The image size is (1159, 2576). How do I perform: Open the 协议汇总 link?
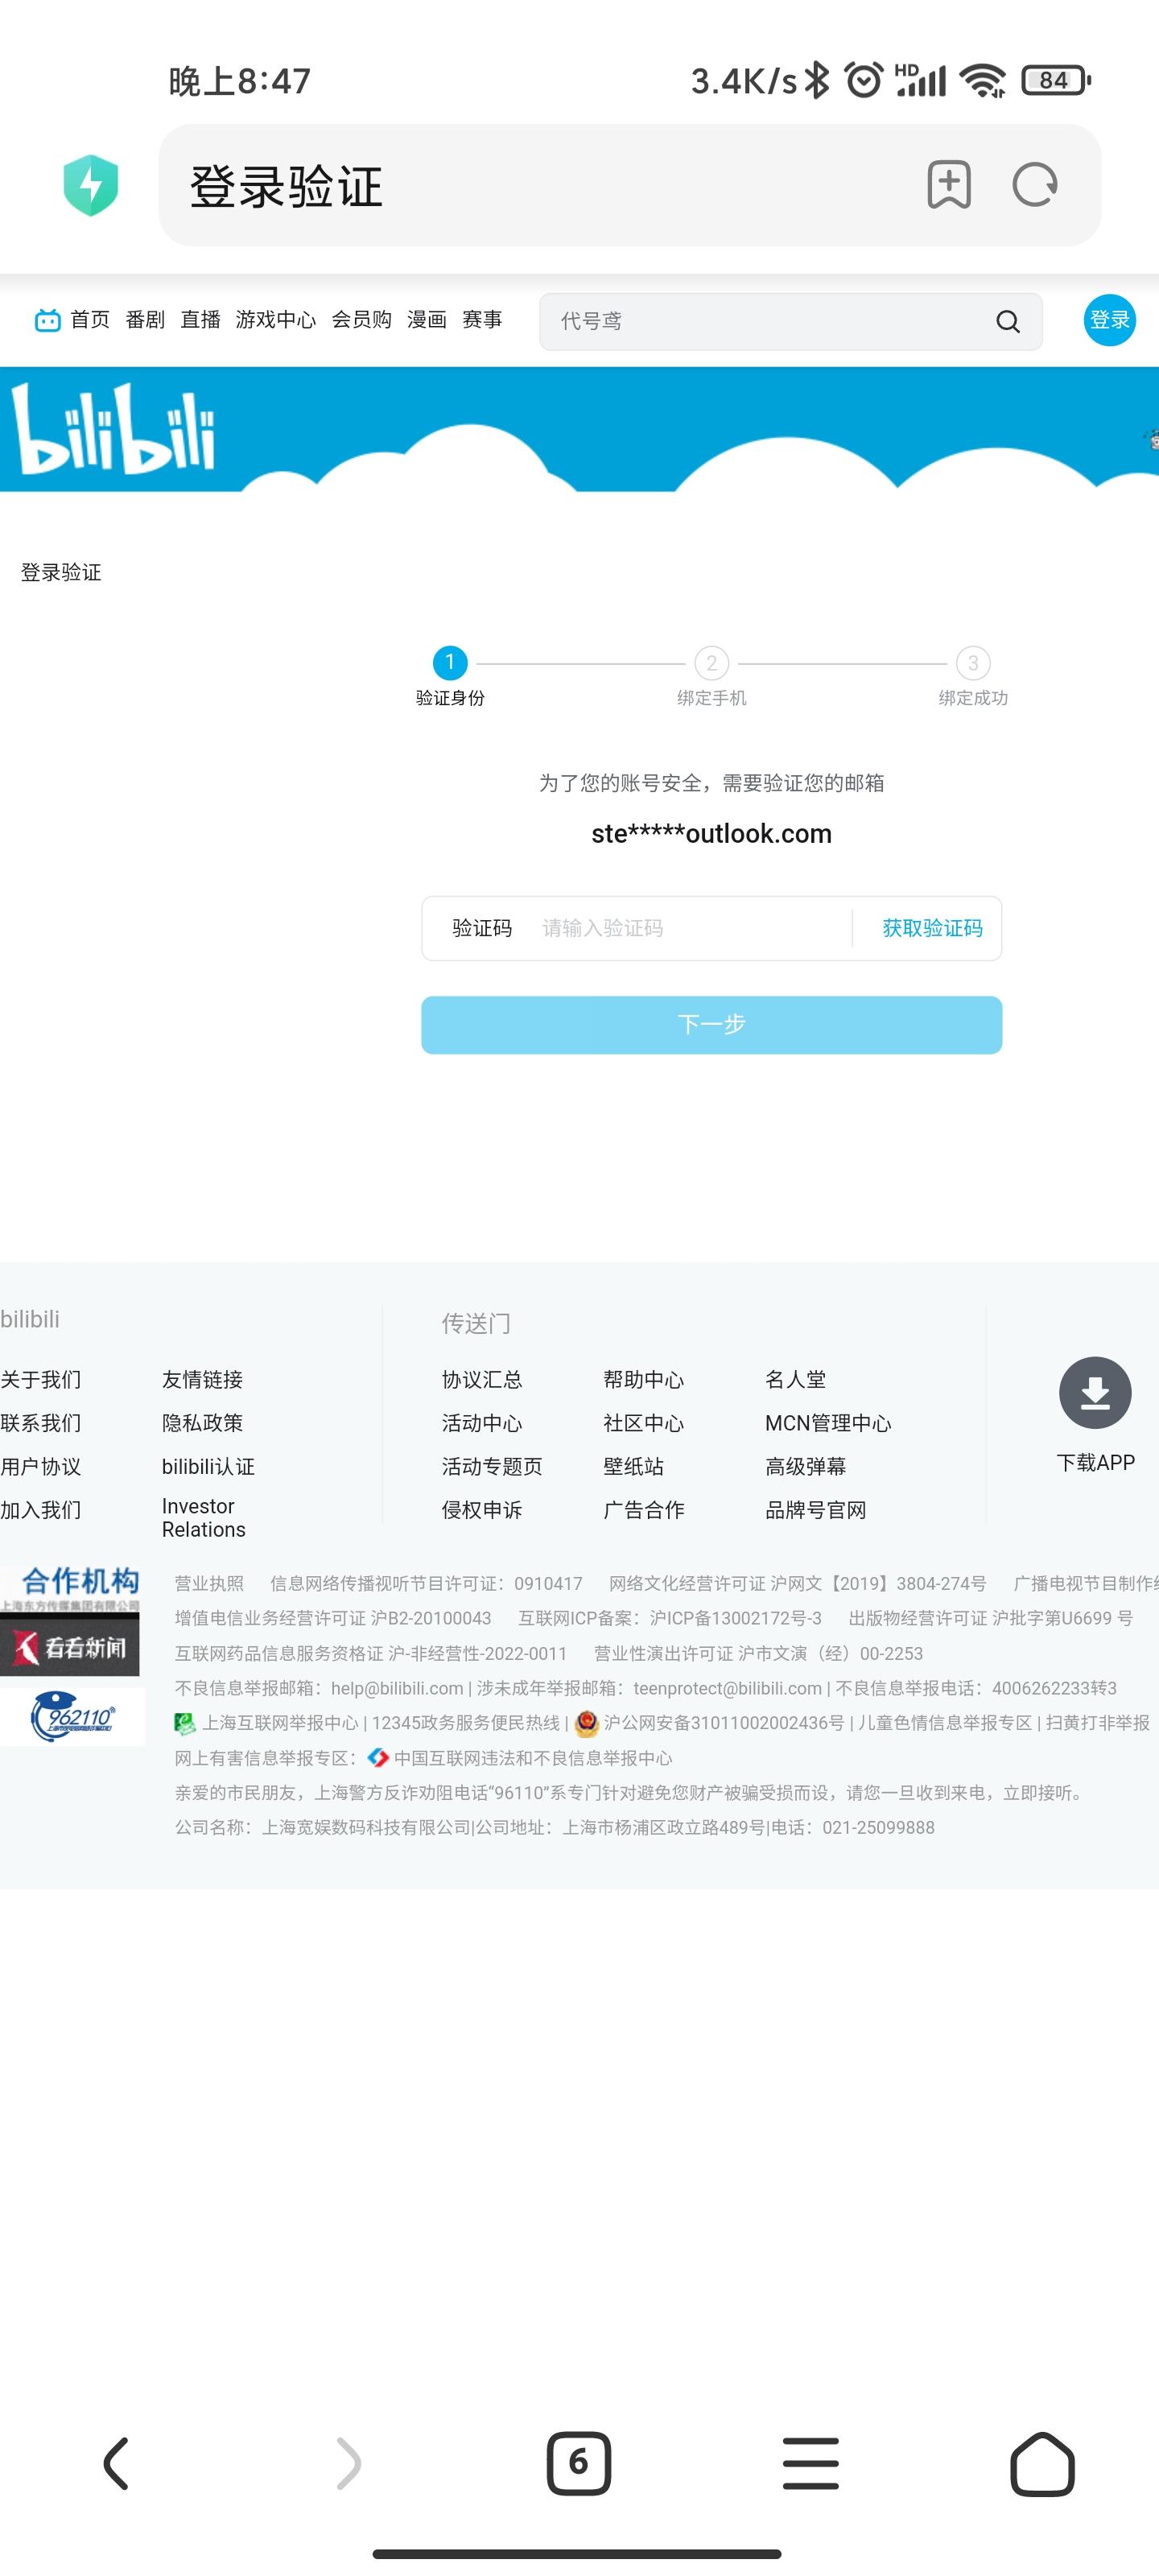coord(482,1380)
